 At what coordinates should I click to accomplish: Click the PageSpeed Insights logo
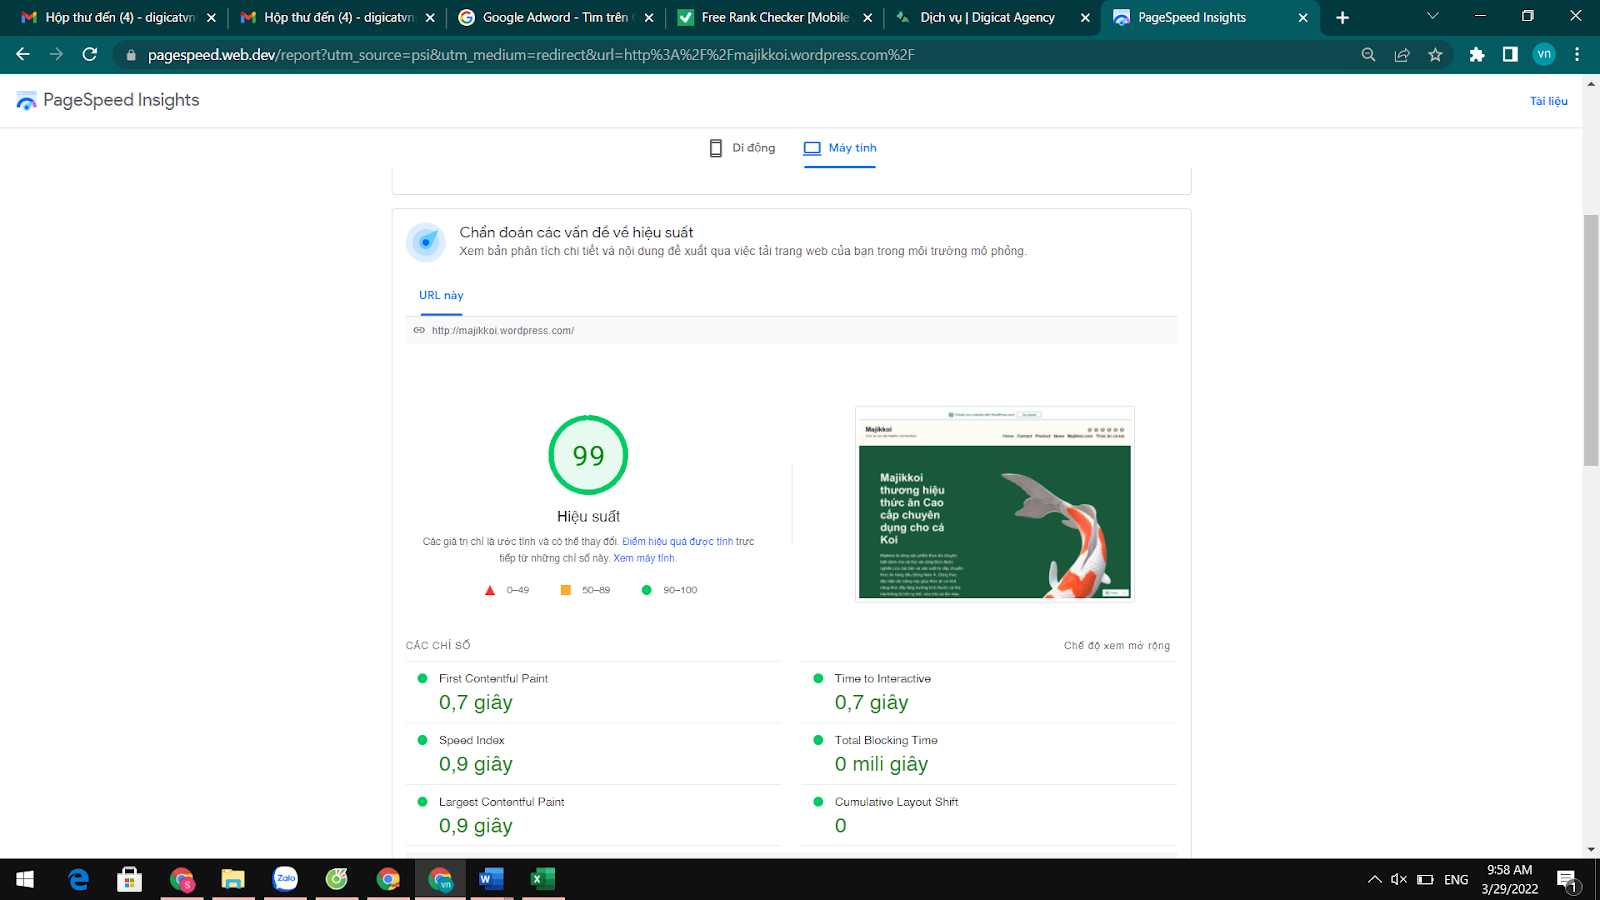point(108,100)
